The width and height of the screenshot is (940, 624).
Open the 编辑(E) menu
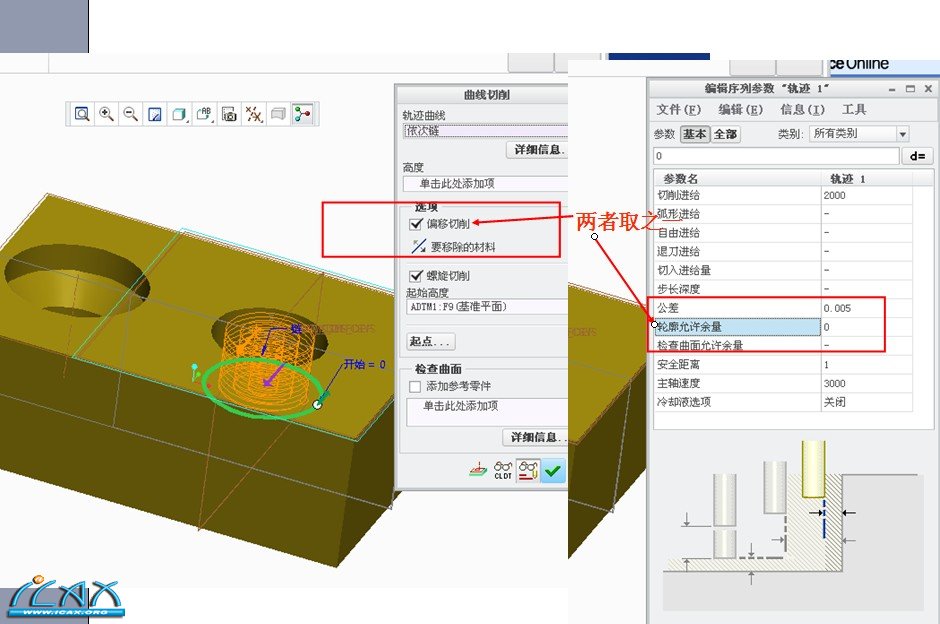coord(740,110)
